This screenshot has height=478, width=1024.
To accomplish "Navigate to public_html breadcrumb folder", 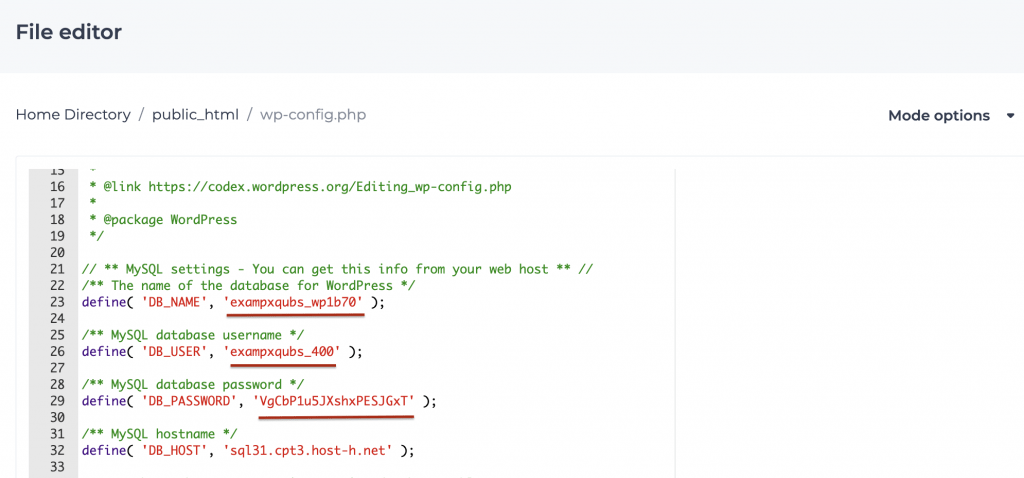I will [195, 115].
